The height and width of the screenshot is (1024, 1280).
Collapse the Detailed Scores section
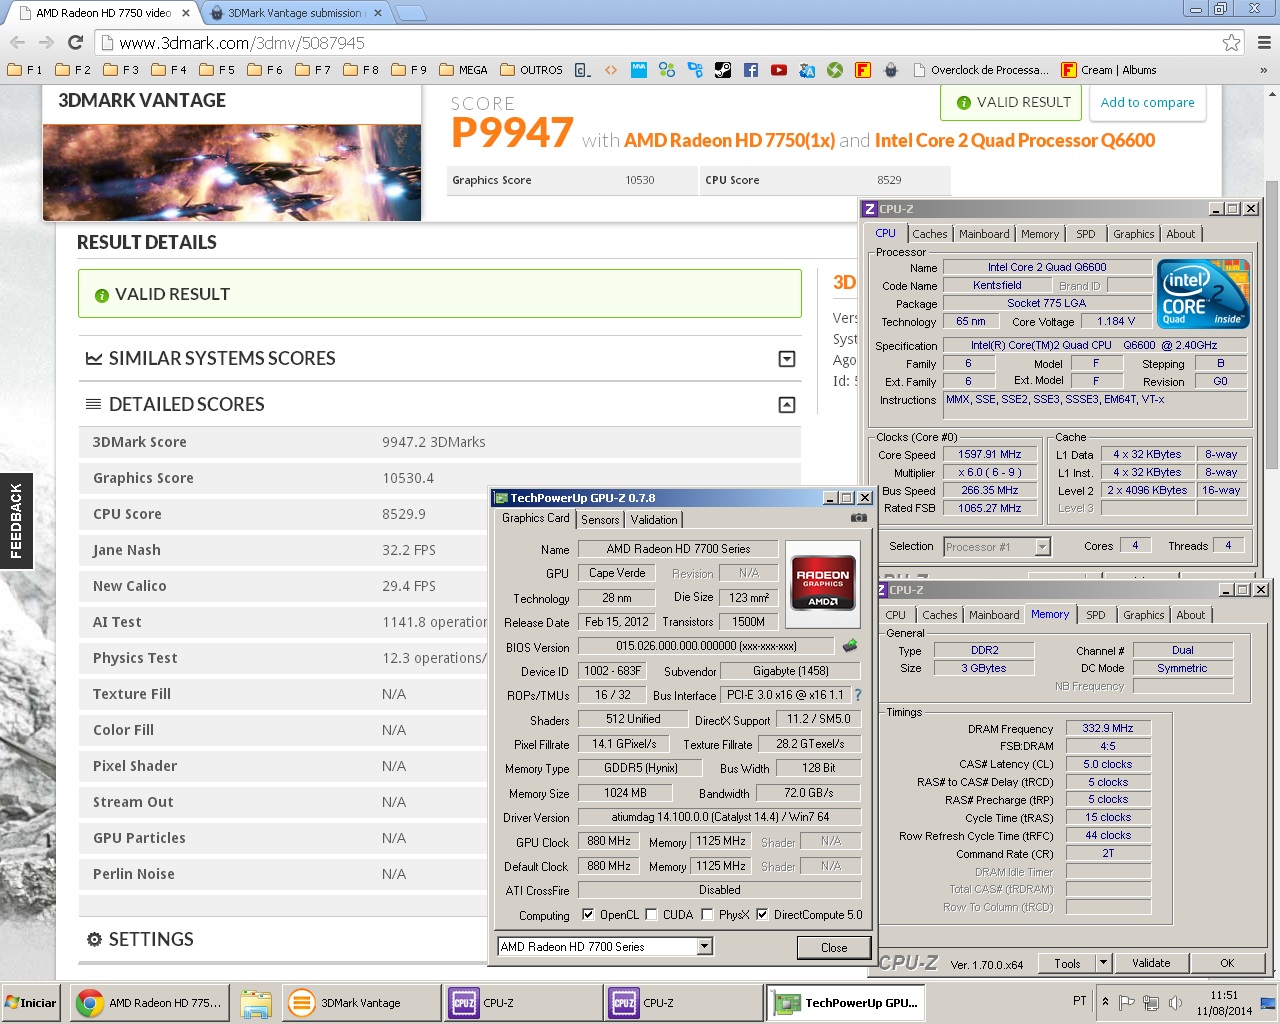787,405
